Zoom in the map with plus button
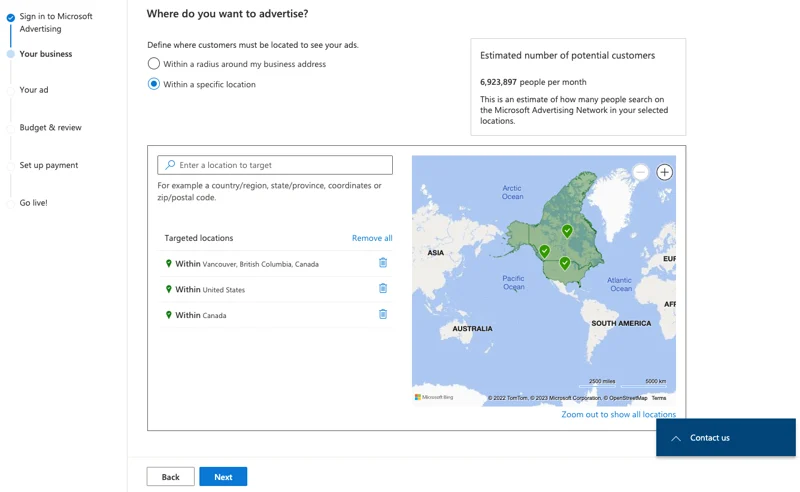 point(664,172)
